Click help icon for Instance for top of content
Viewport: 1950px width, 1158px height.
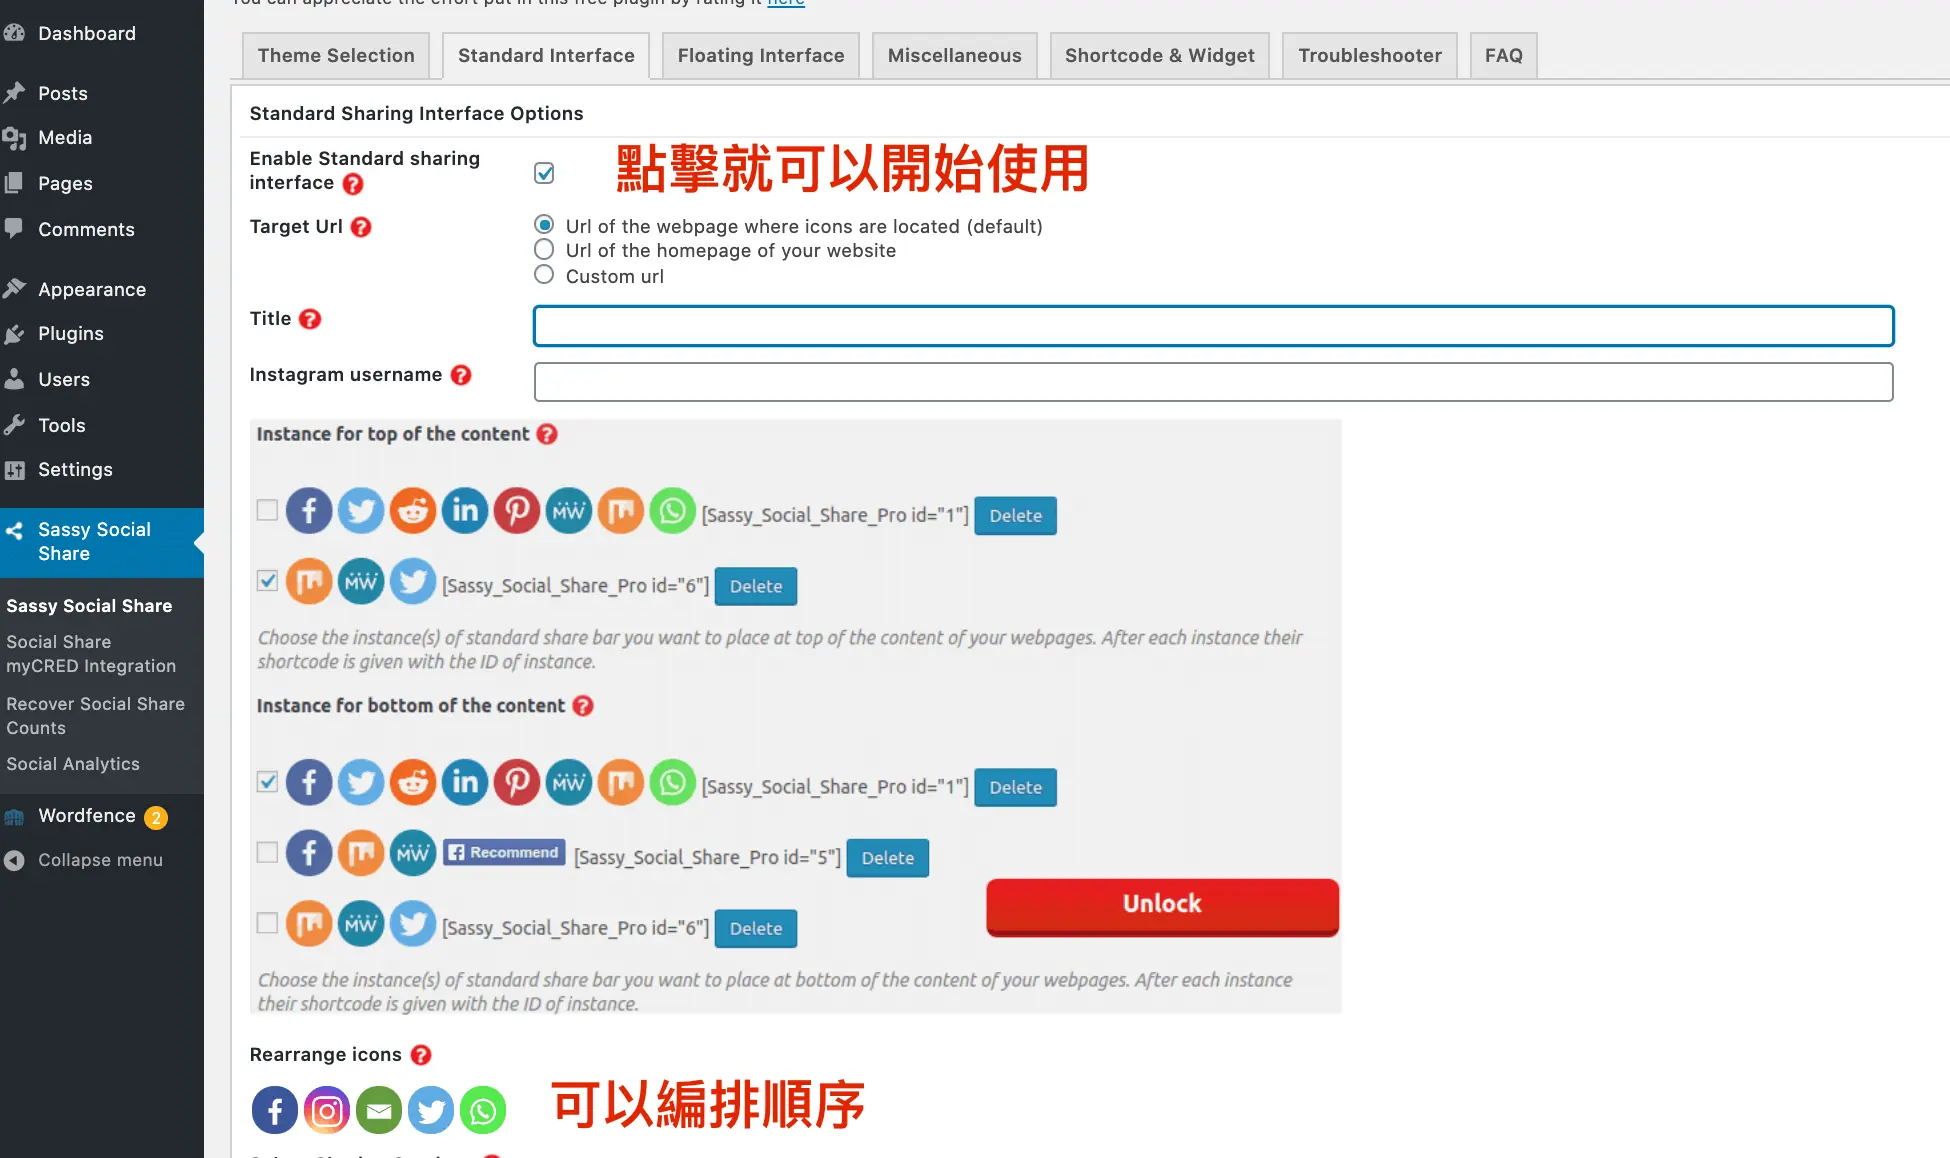point(547,434)
